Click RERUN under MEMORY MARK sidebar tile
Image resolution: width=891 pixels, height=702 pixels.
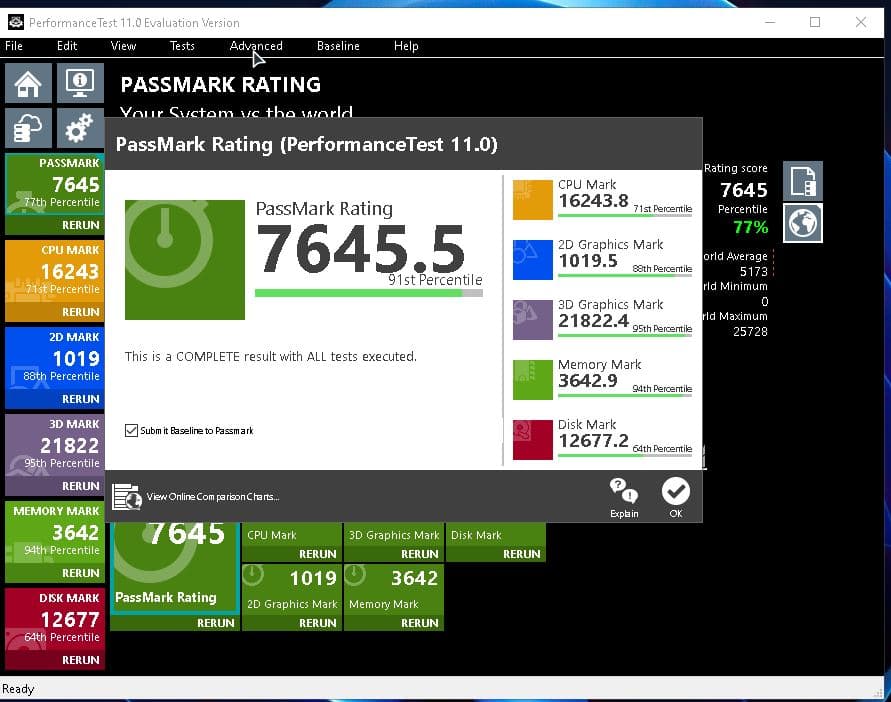click(x=81, y=573)
